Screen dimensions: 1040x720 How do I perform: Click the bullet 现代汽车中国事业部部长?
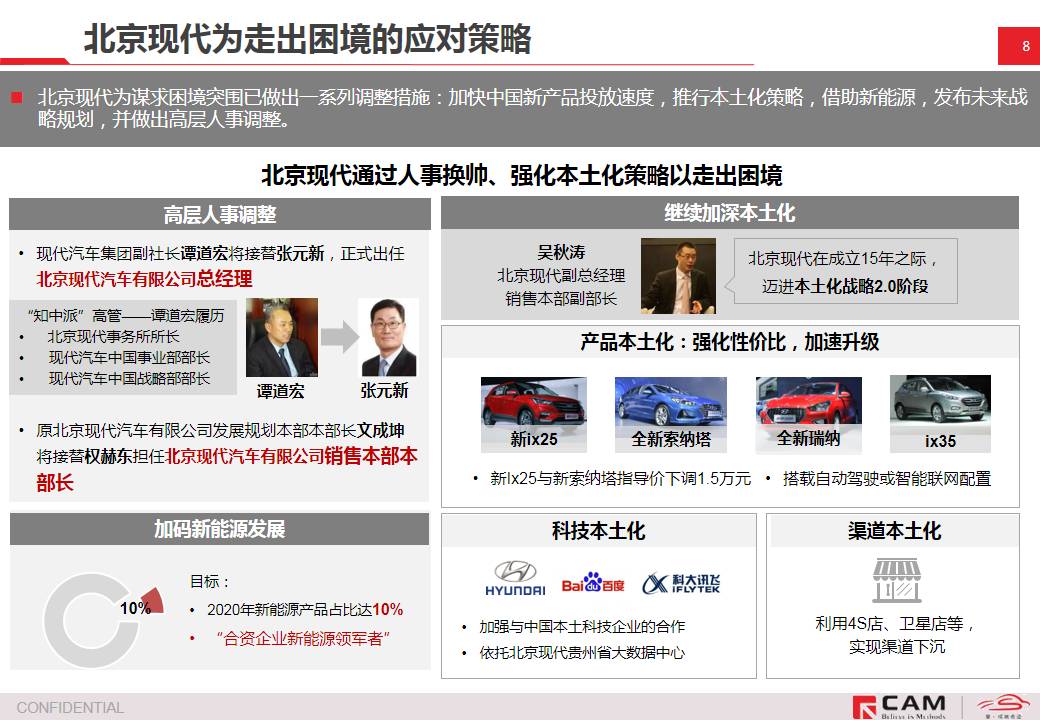(129, 358)
